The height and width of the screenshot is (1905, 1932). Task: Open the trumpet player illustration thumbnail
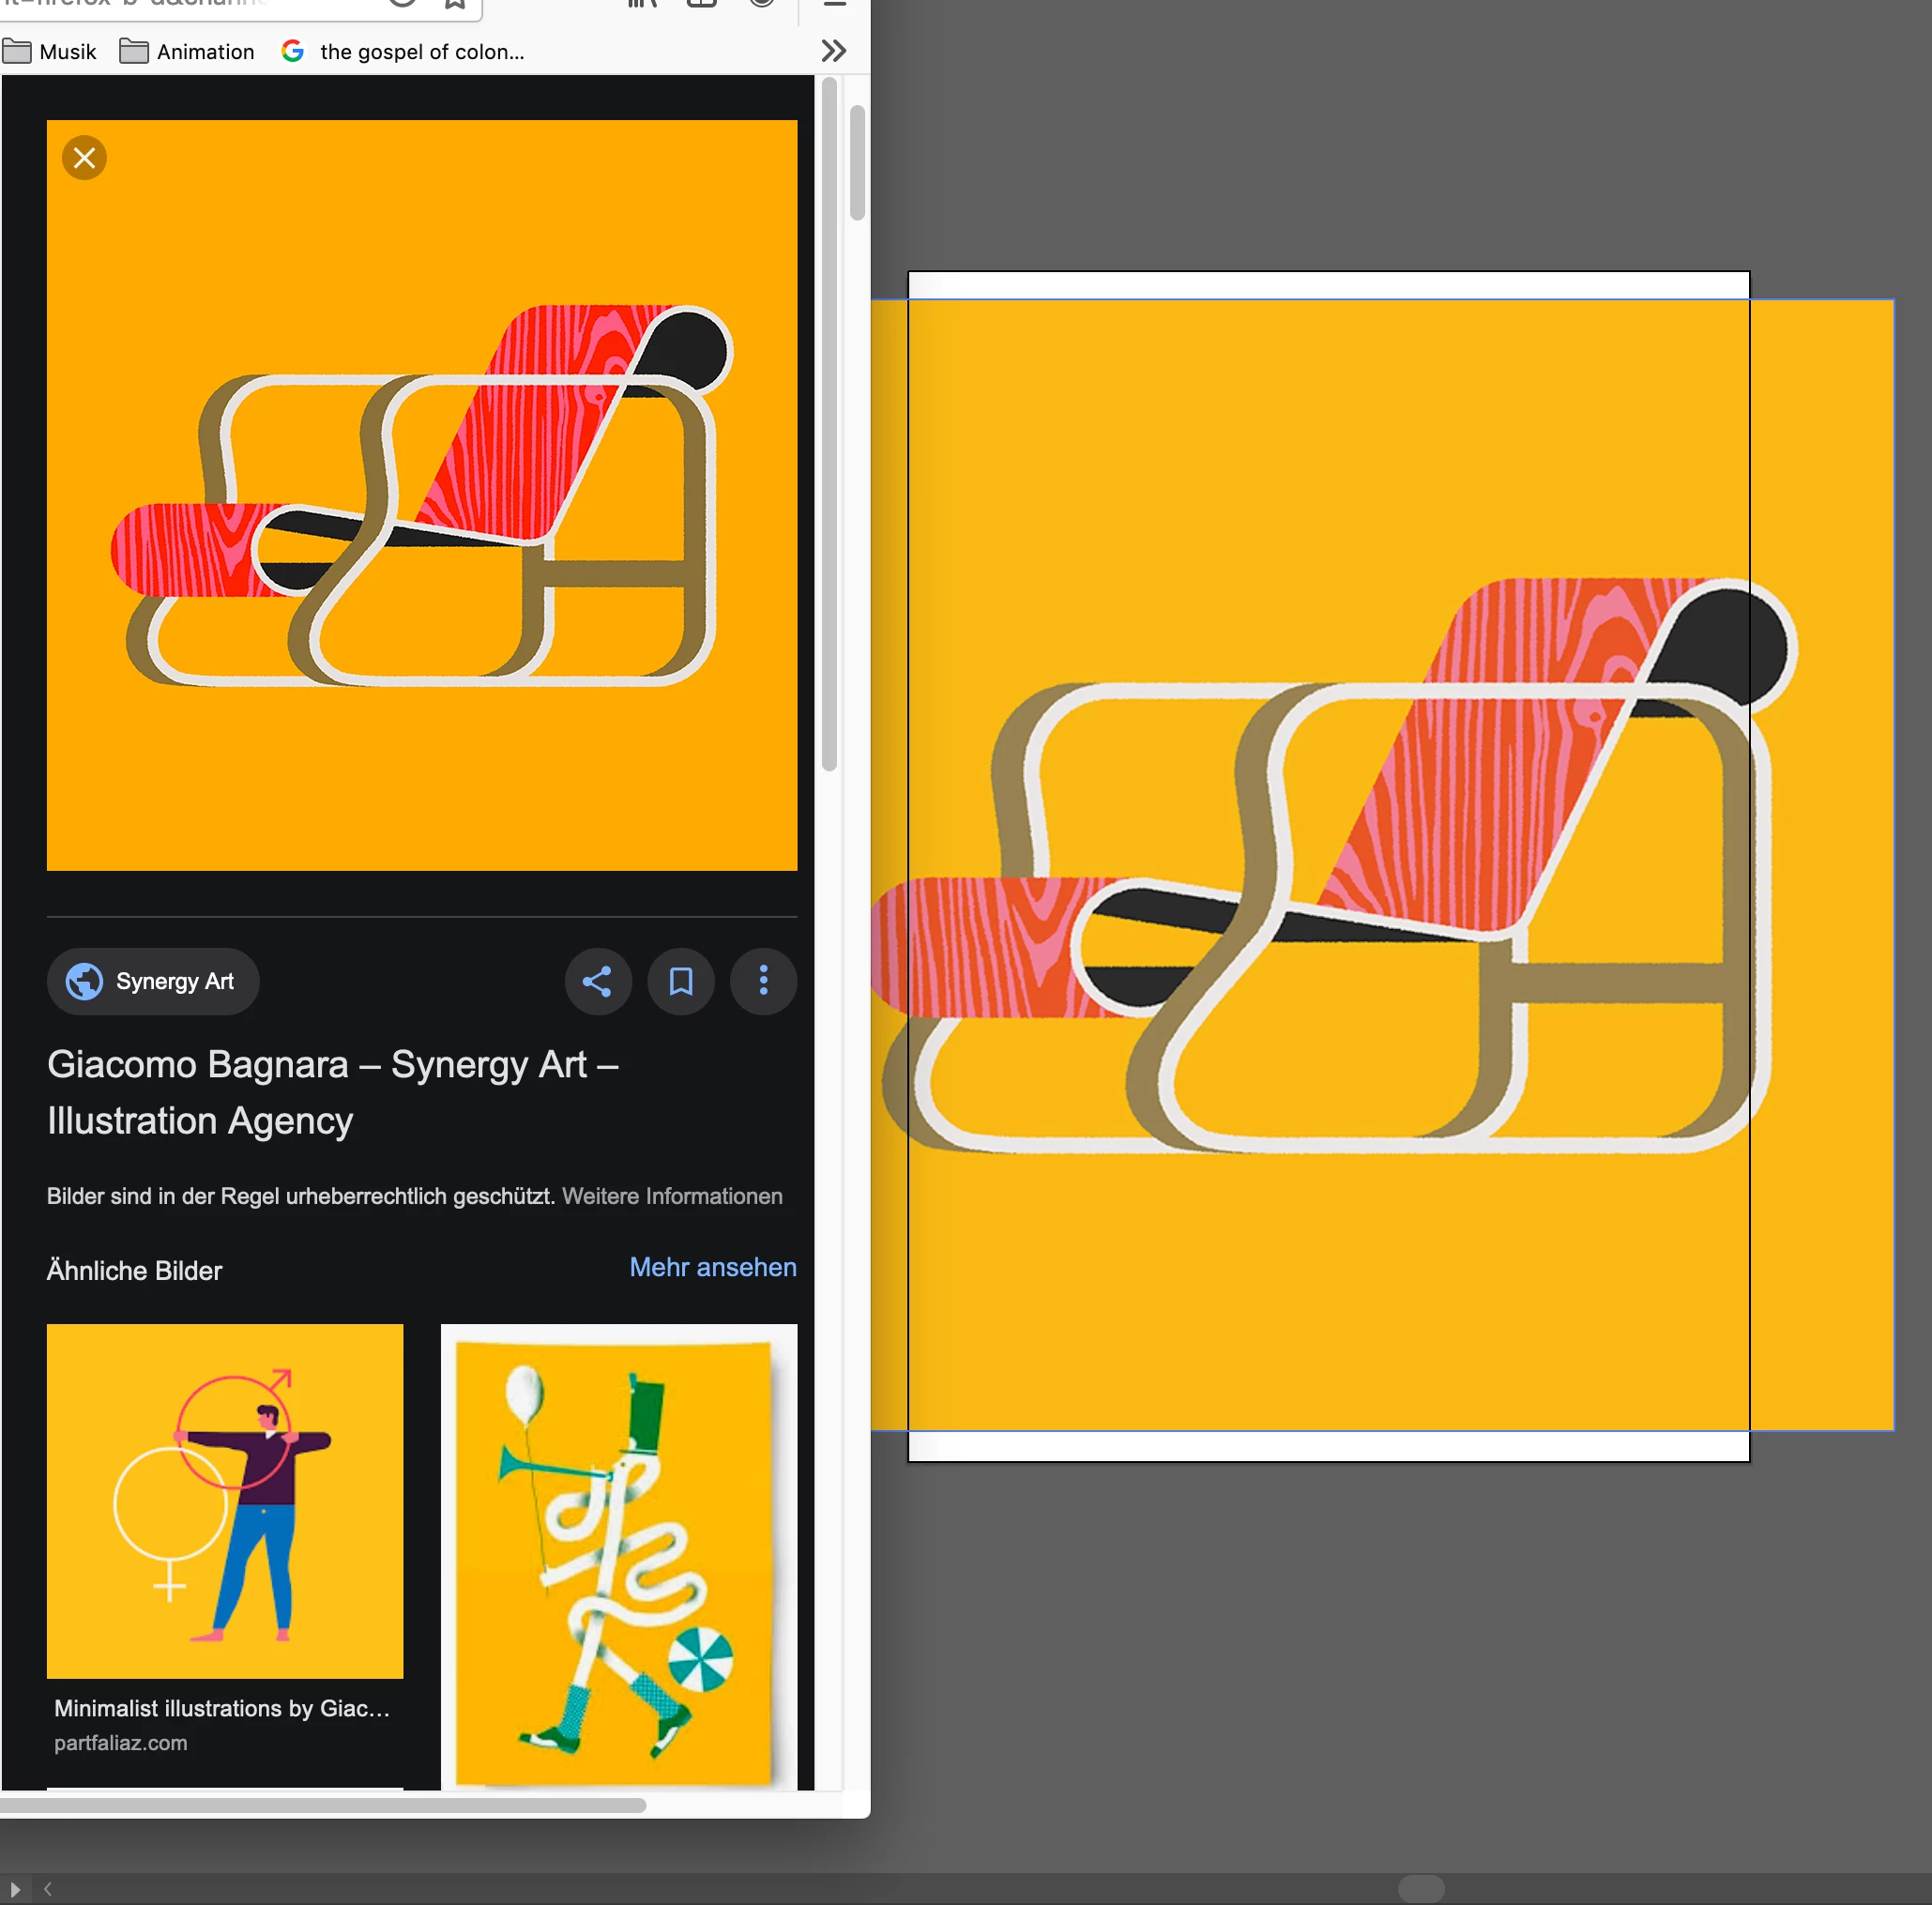coord(618,1555)
